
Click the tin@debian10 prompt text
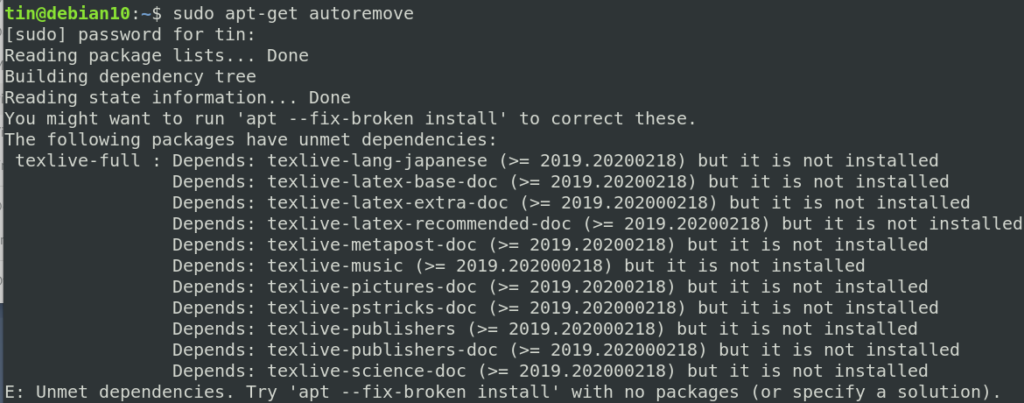click(68, 13)
